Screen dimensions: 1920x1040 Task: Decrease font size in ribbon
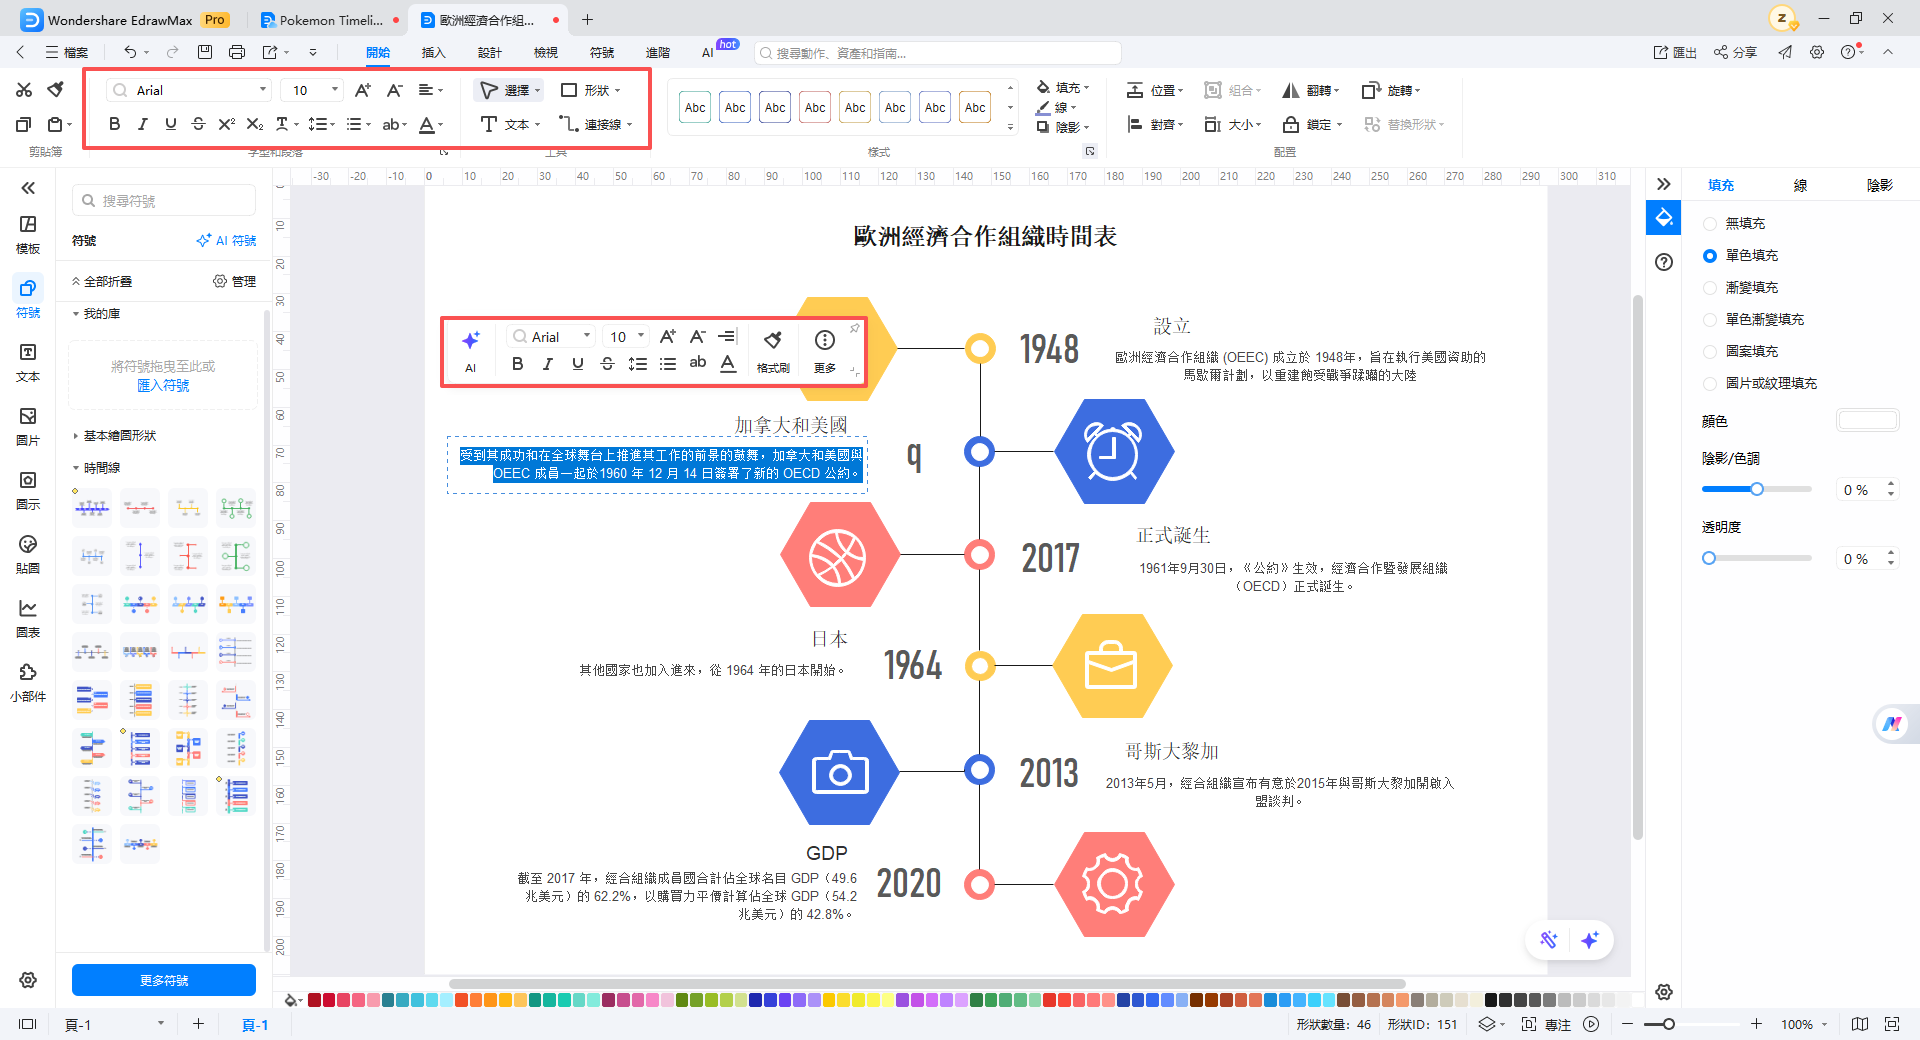click(x=395, y=90)
